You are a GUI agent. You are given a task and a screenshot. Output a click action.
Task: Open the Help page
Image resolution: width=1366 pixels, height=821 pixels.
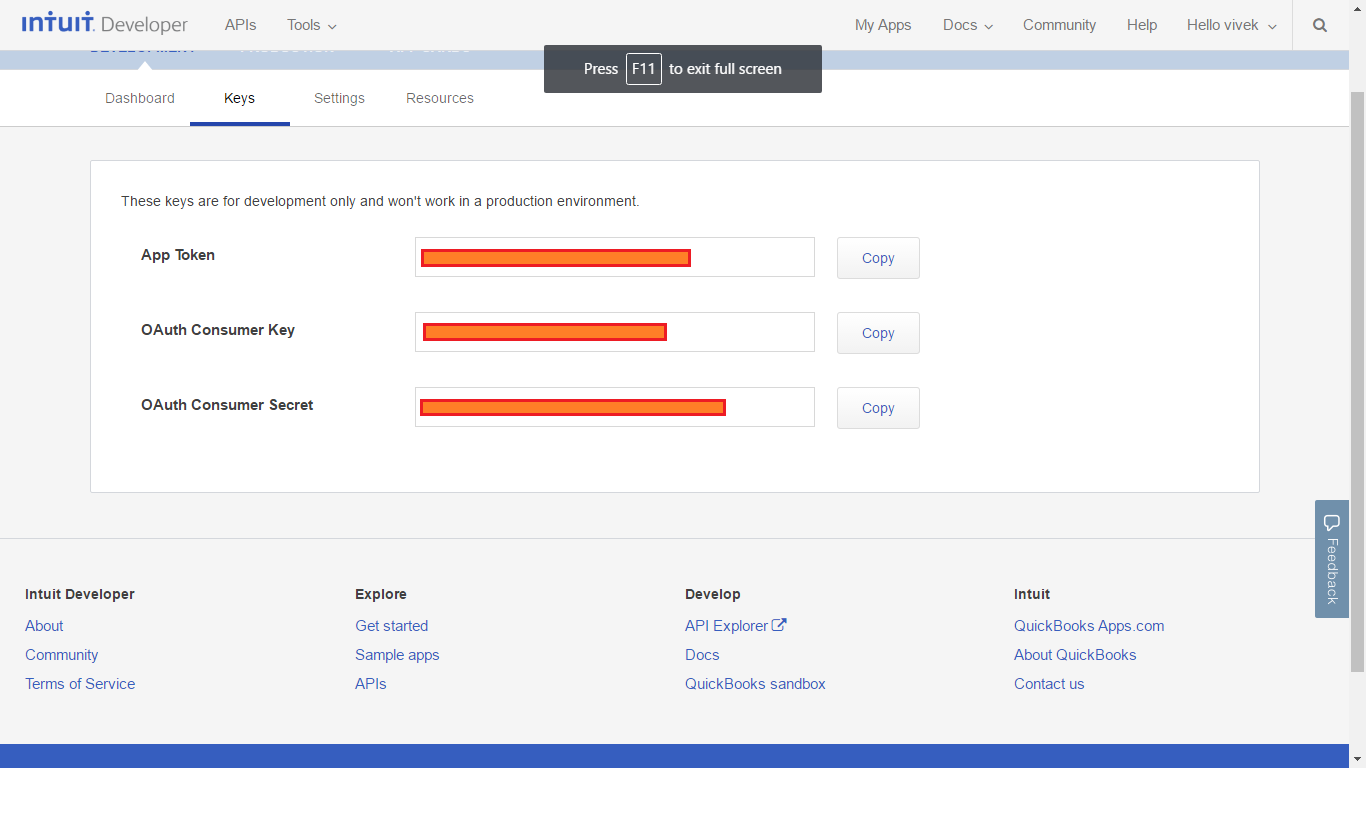1142,25
